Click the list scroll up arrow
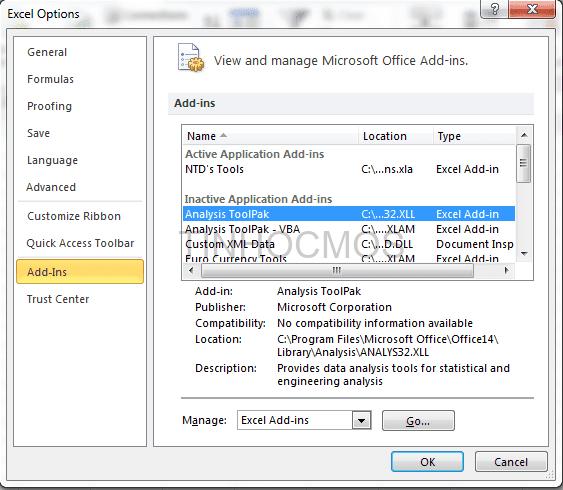The width and height of the screenshot is (563, 490). [524, 135]
